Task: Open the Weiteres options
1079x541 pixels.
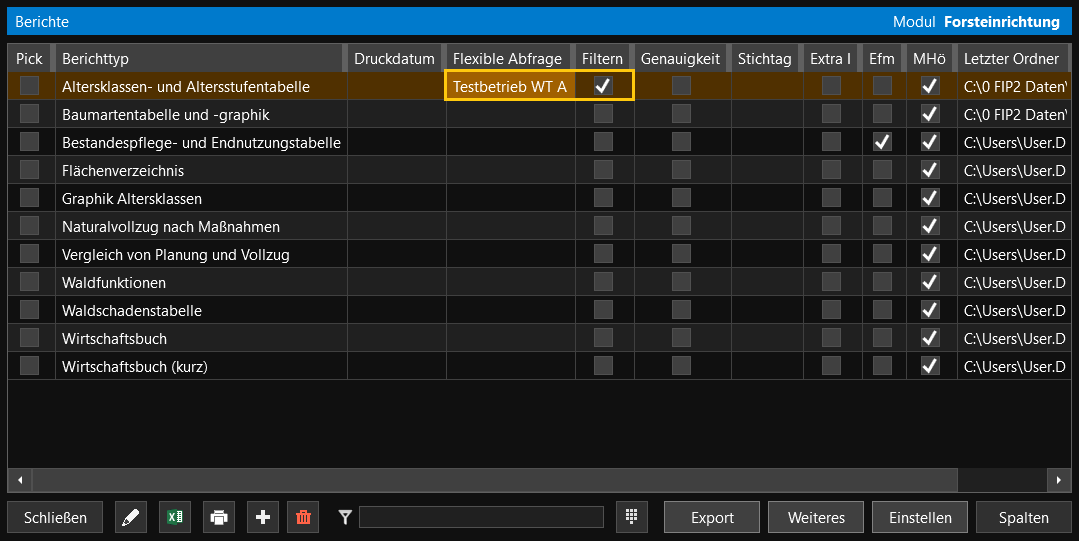Action: (x=816, y=517)
